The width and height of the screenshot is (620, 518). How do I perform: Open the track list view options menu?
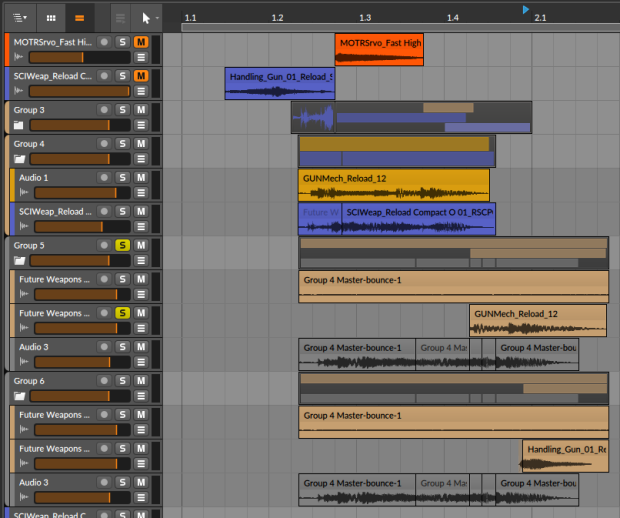tap(20, 18)
